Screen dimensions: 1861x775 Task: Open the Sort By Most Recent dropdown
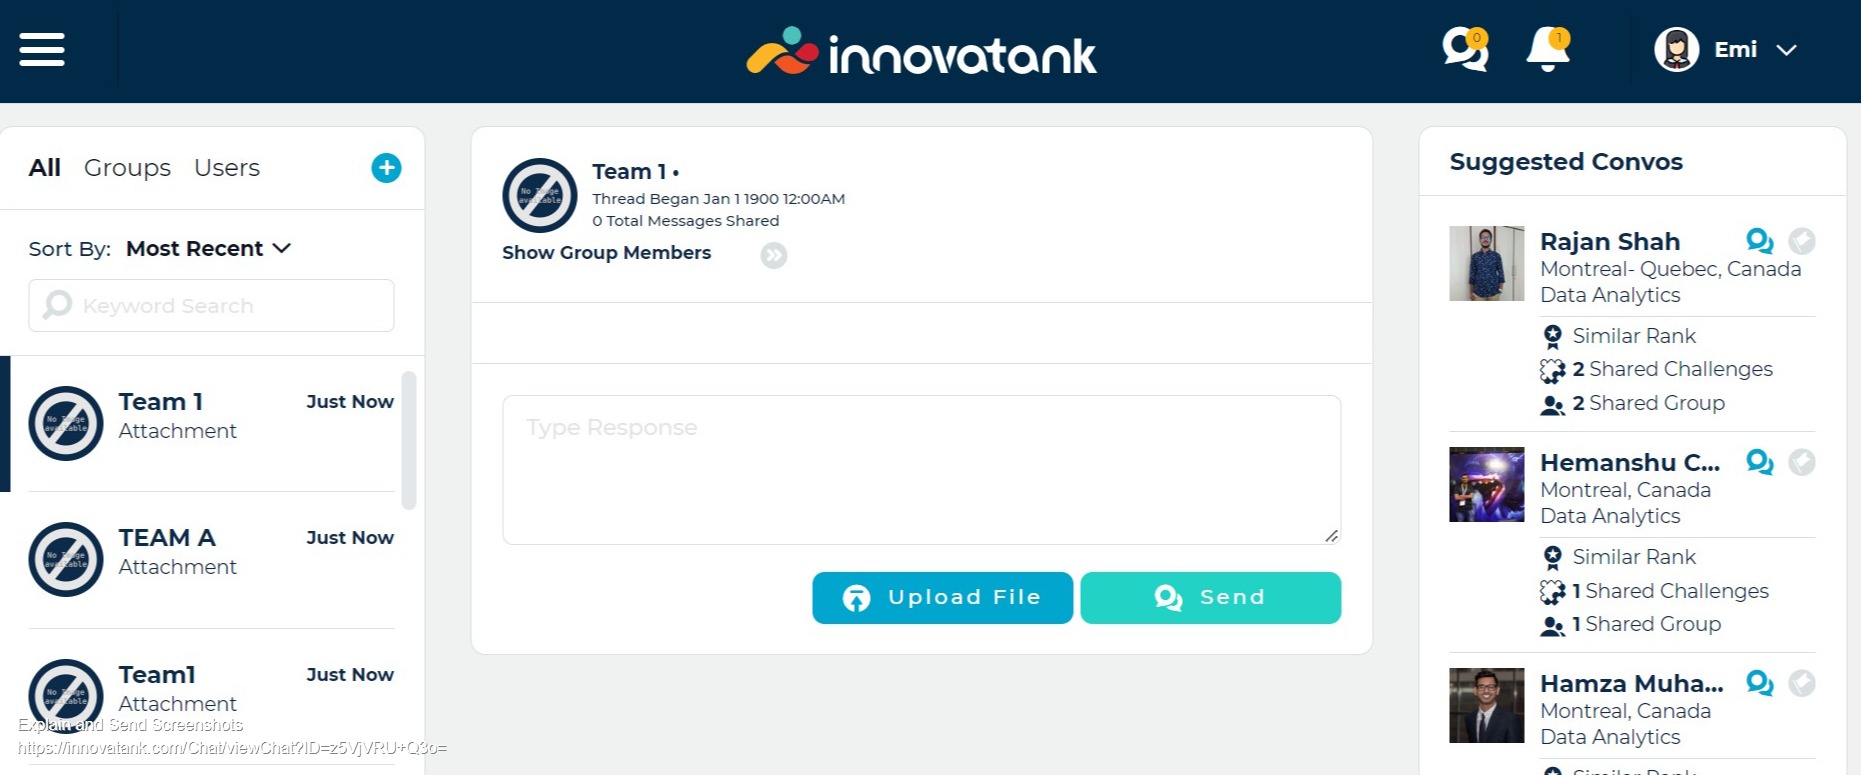click(208, 248)
